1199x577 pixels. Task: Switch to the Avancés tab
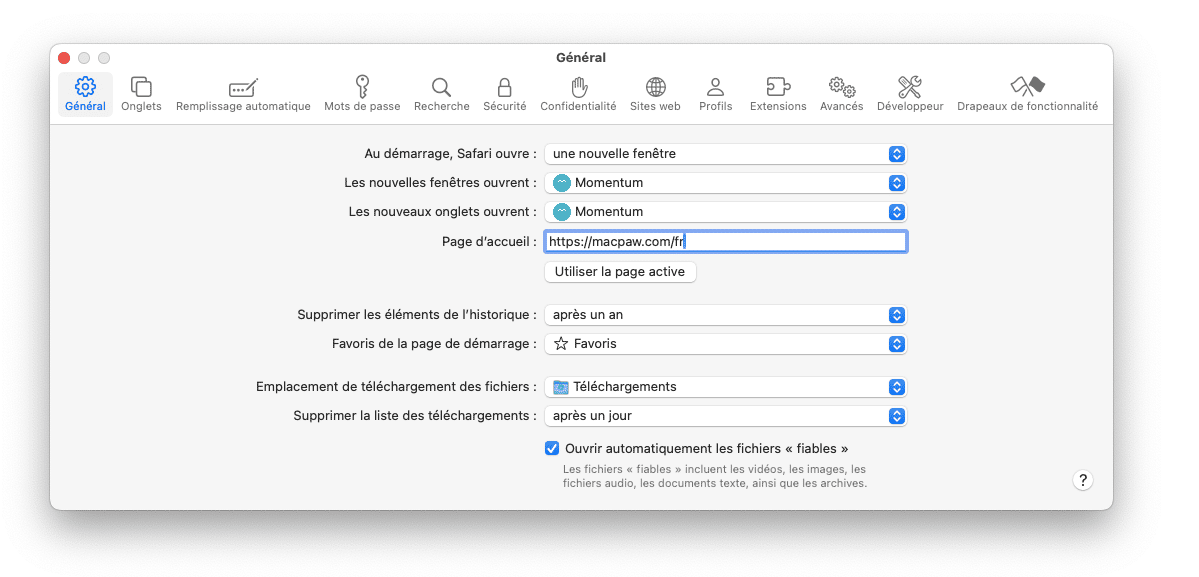(841, 94)
